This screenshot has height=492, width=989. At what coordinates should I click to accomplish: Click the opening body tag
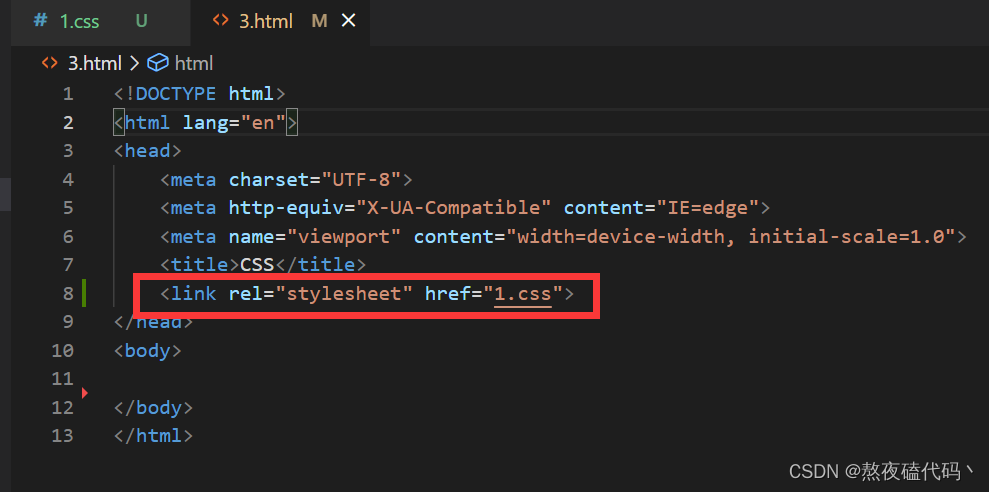click(148, 350)
